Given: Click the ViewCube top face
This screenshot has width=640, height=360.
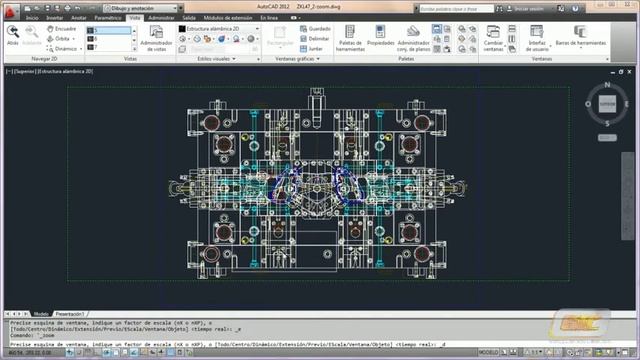Looking at the screenshot, I should 607,104.
